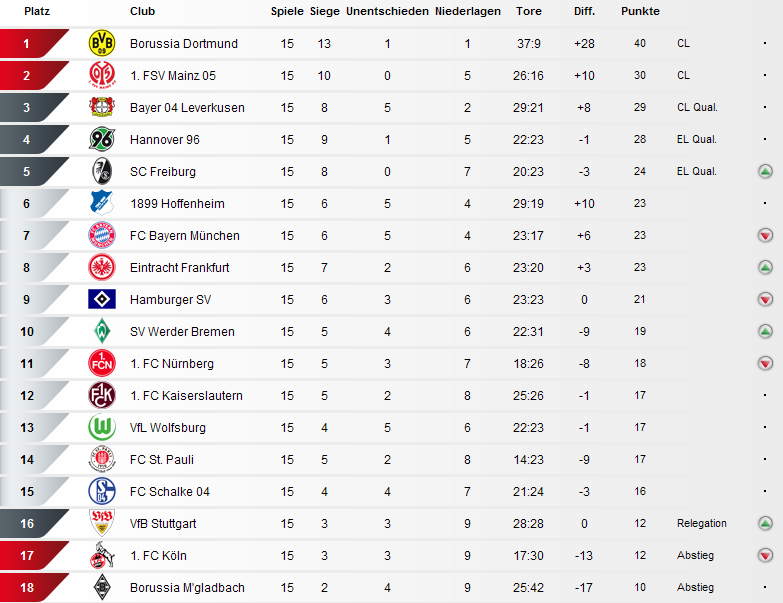This screenshot has height=603, width=783.
Task: Click the Siege column header
Action: click(325, 11)
